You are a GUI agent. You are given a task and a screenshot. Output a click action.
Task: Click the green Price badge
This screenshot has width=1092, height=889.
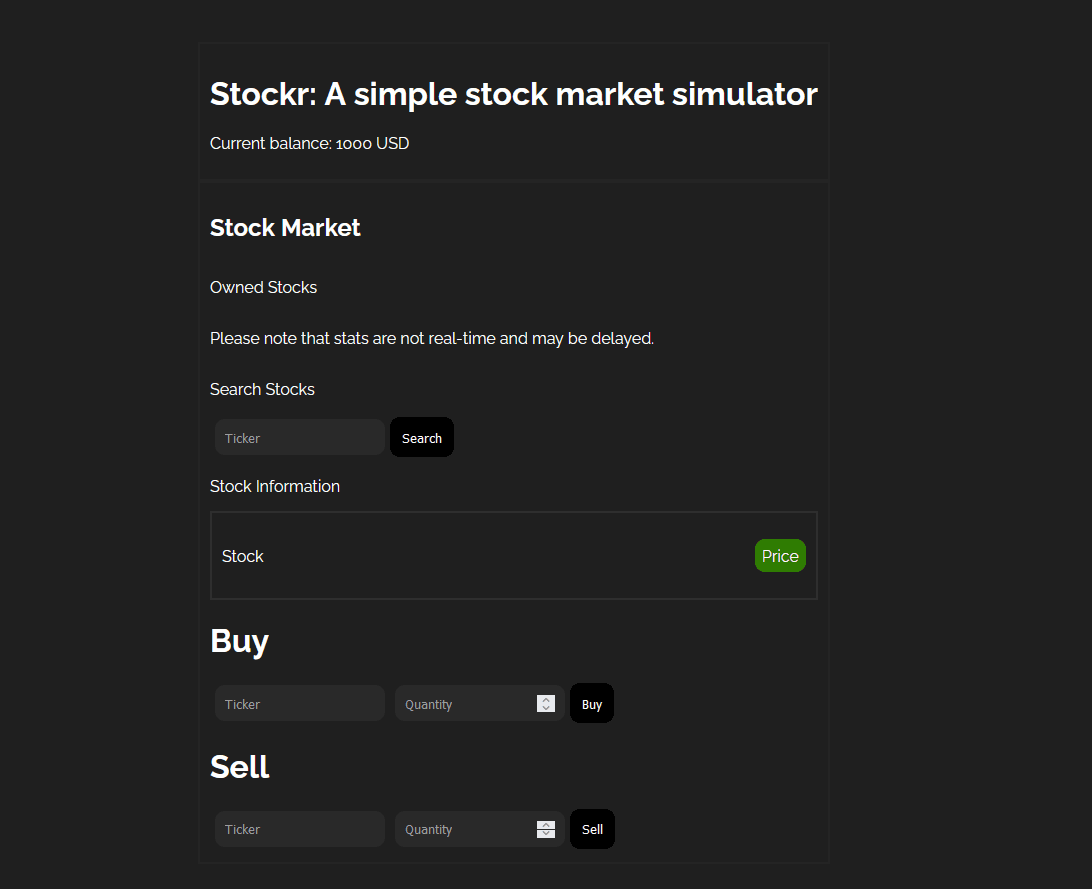pos(780,556)
